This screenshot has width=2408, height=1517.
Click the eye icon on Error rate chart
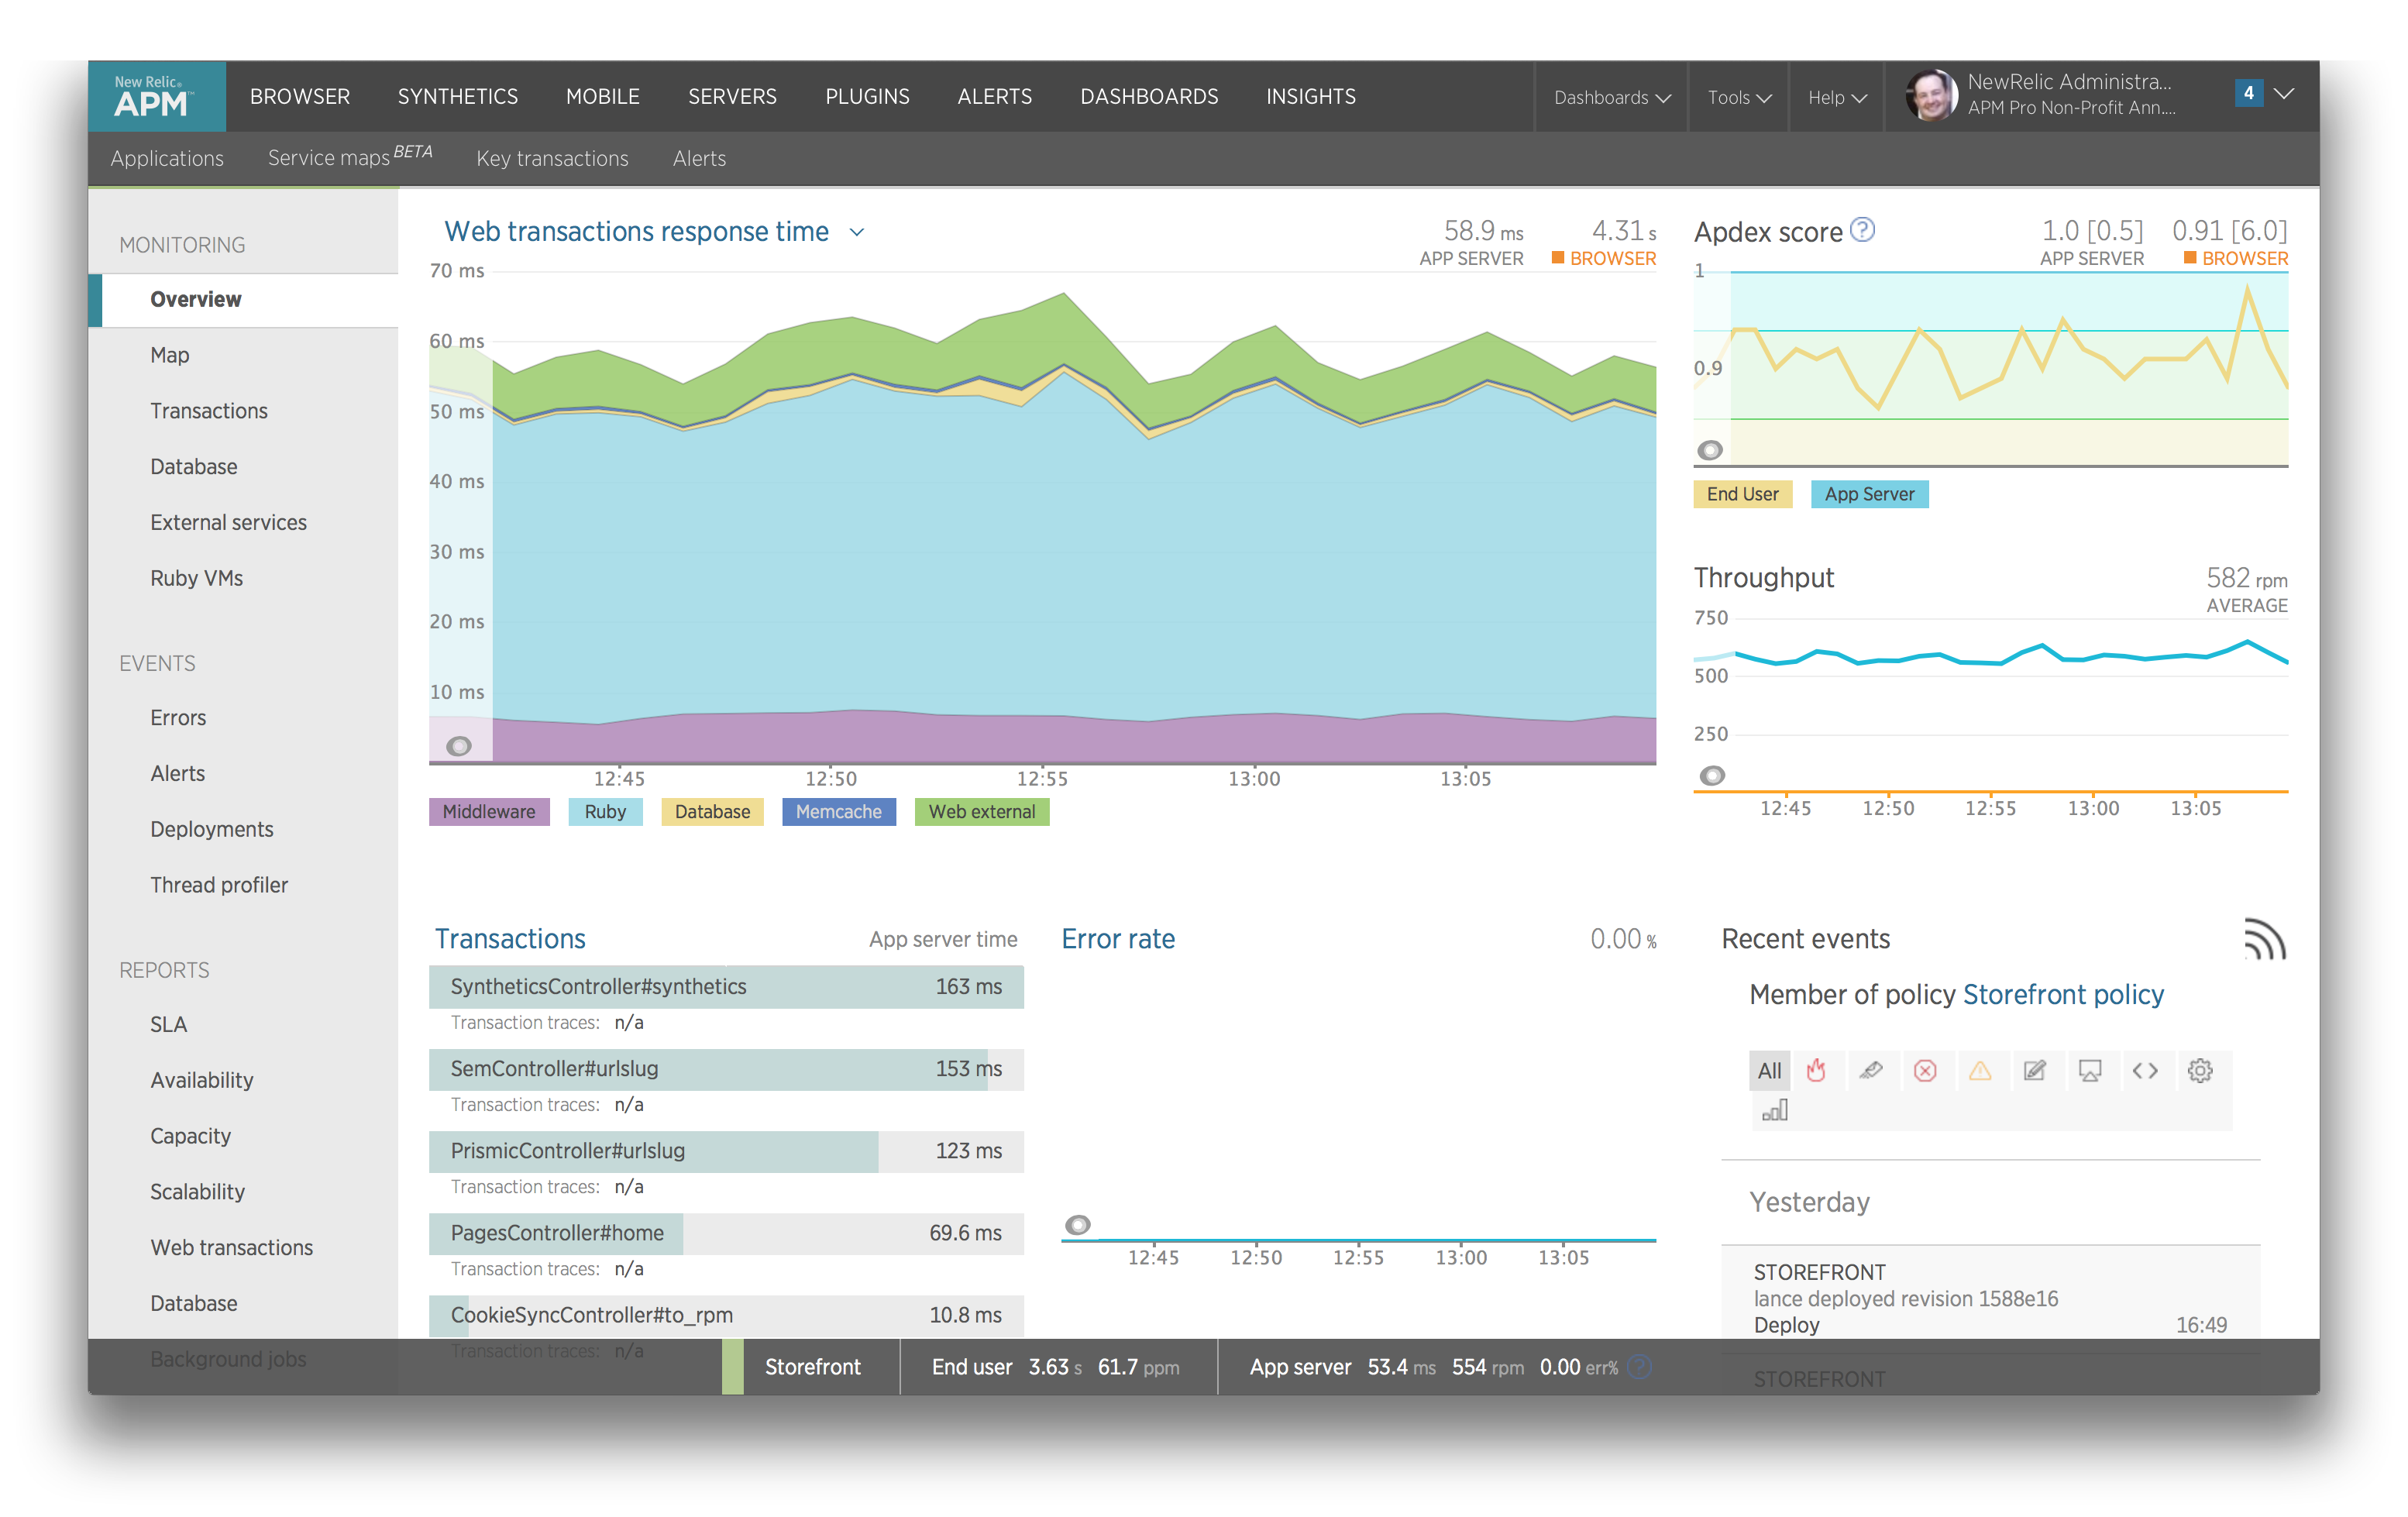tap(1078, 1225)
